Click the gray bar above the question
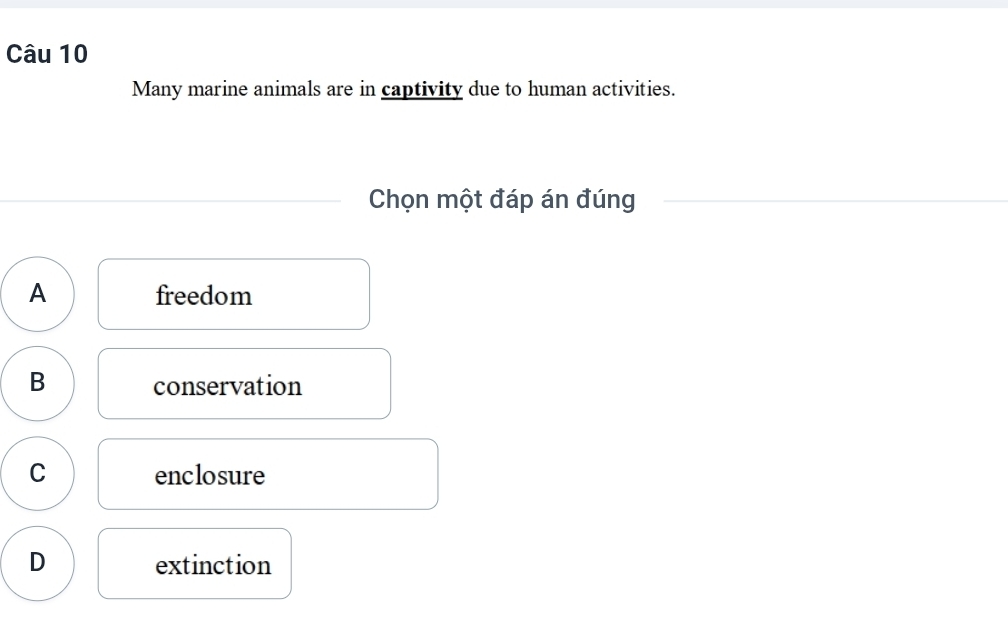 504,4
